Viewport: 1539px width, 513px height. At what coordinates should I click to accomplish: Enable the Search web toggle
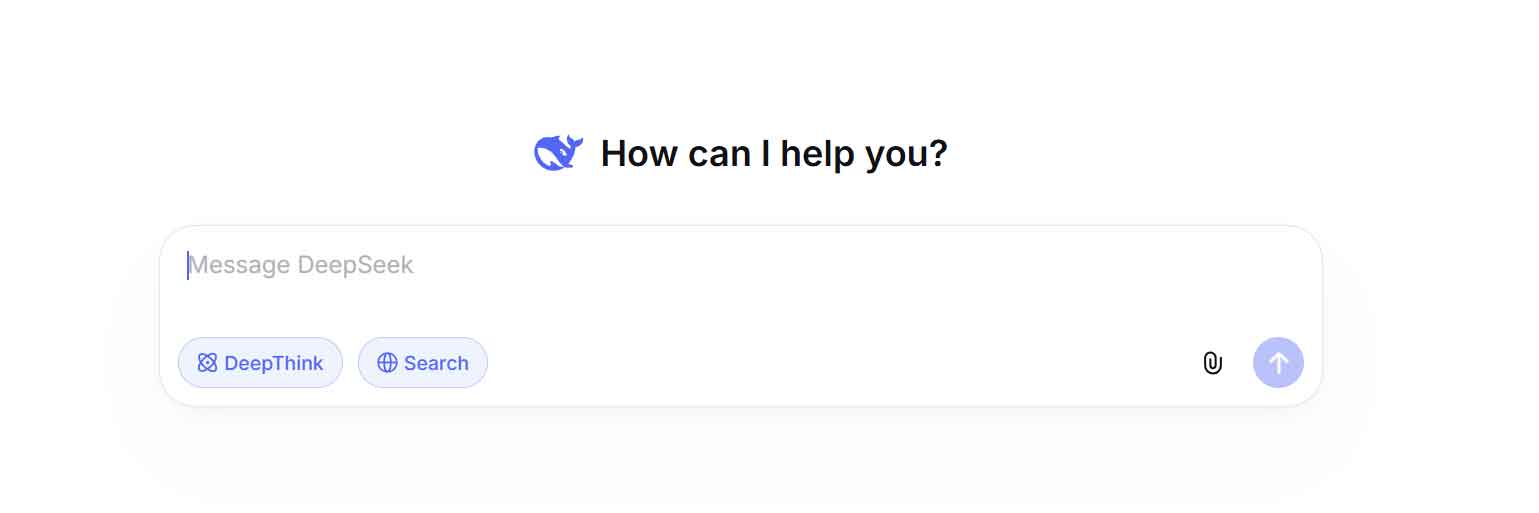click(x=423, y=363)
